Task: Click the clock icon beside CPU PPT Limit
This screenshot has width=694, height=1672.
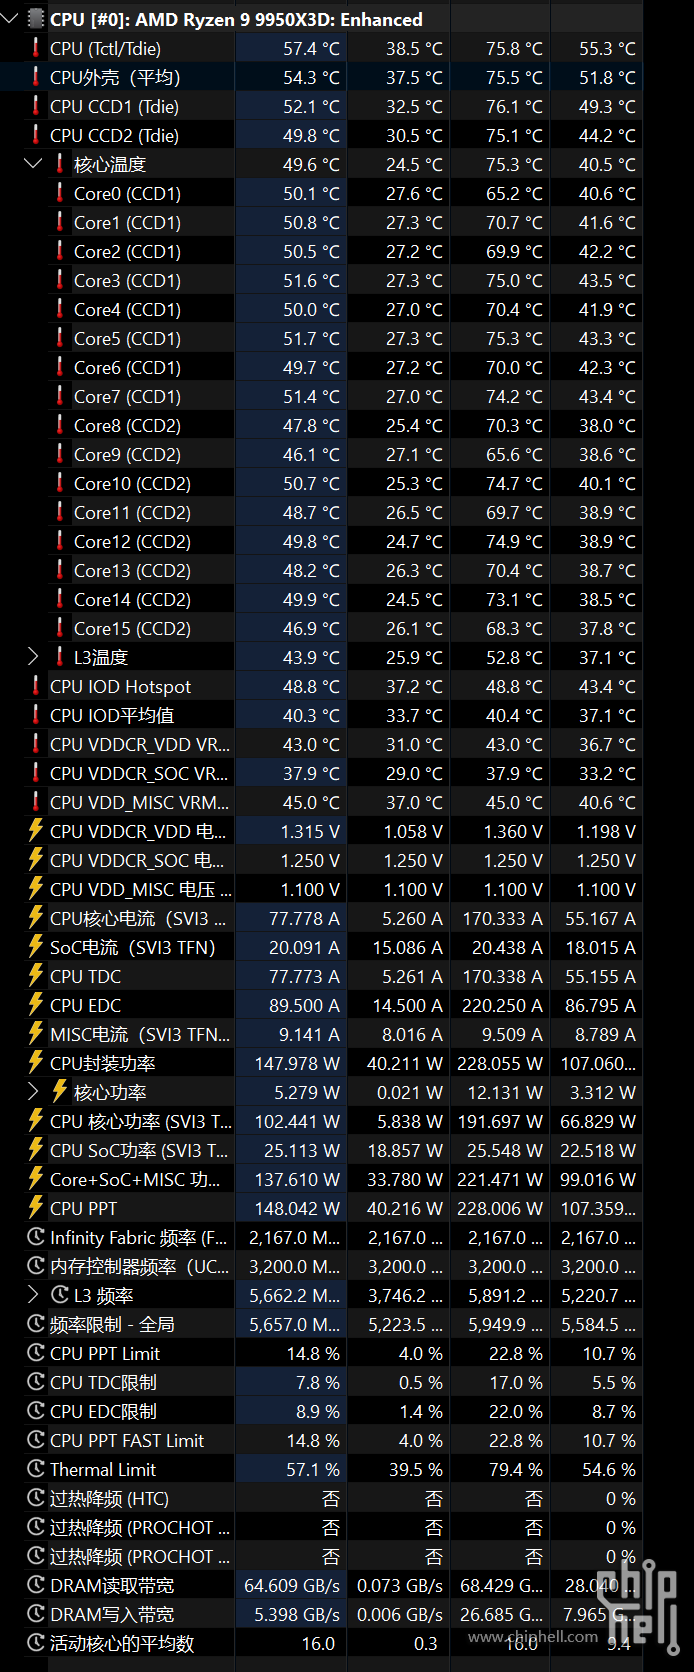Action: [x=36, y=1353]
